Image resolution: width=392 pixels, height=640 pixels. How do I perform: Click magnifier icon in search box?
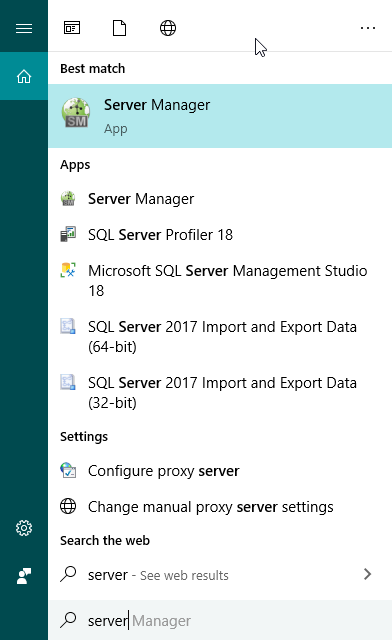click(x=68, y=620)
